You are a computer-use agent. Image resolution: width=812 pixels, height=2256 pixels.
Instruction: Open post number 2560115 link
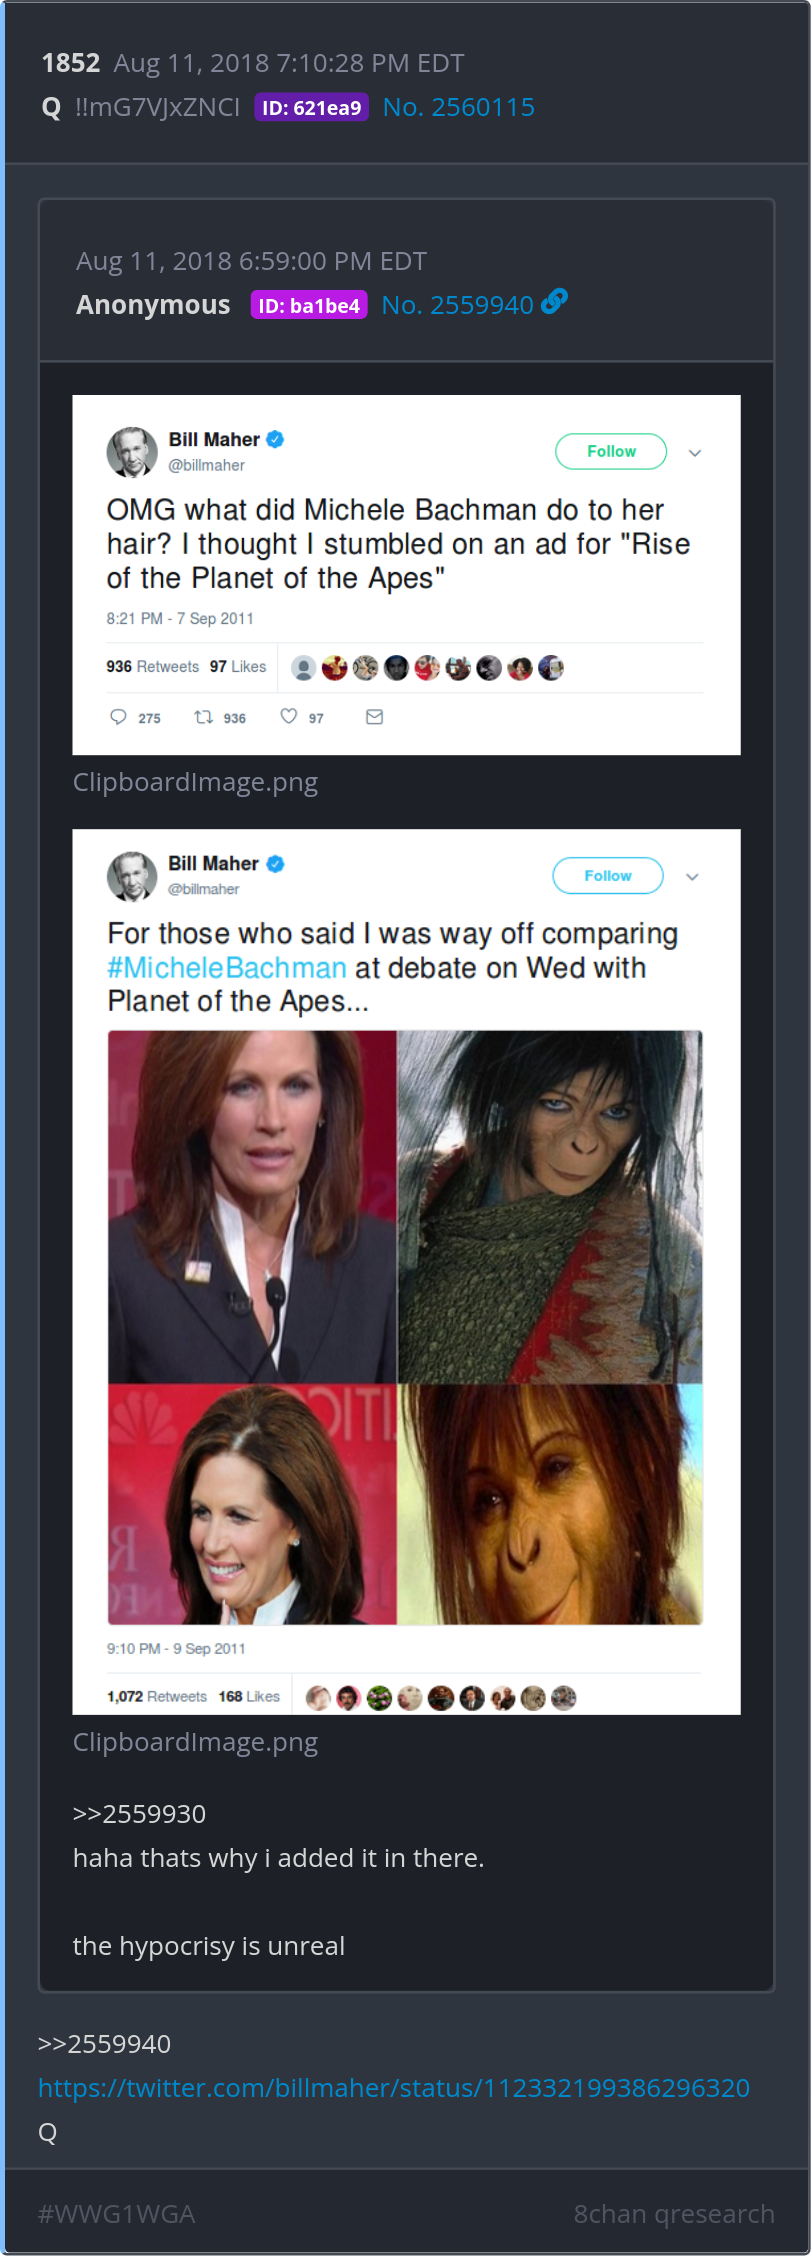click(458, 107)
